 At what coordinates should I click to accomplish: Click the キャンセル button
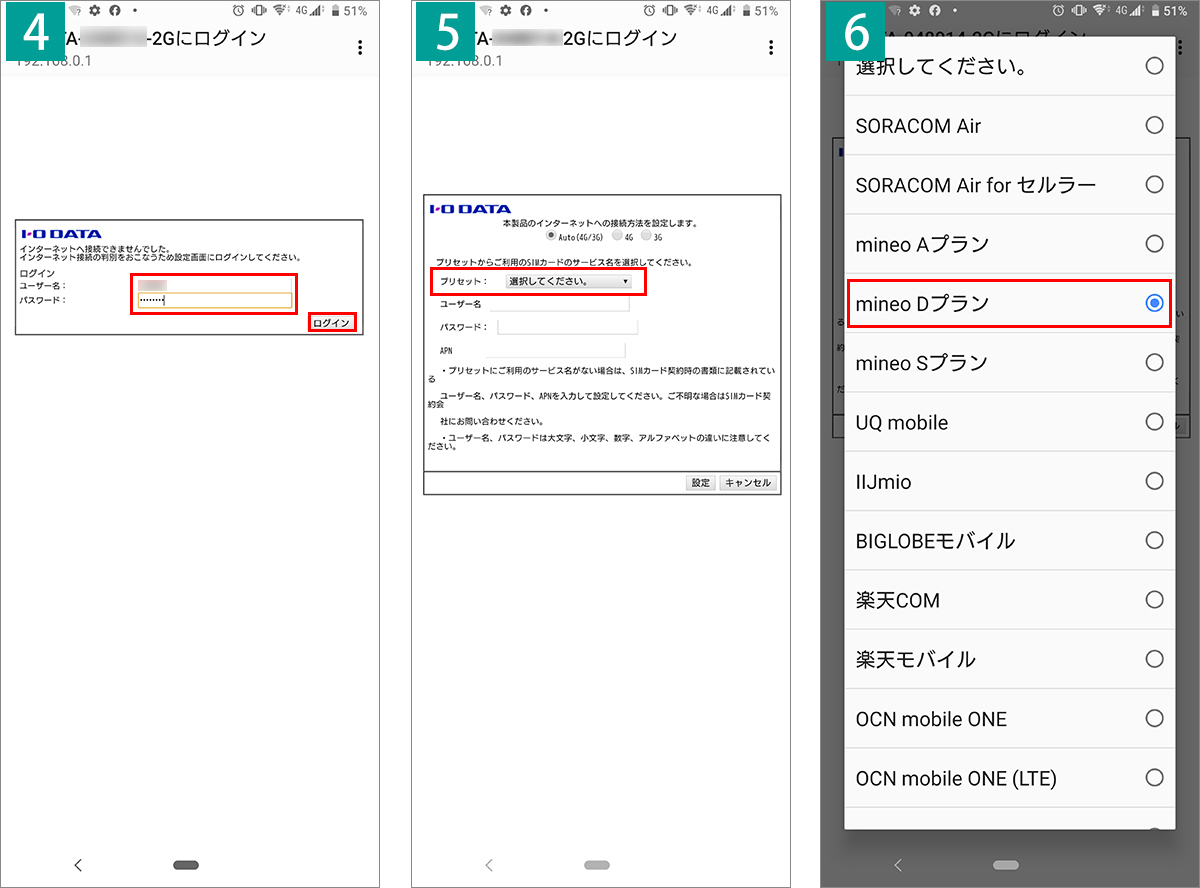click(x=748, y=483)
